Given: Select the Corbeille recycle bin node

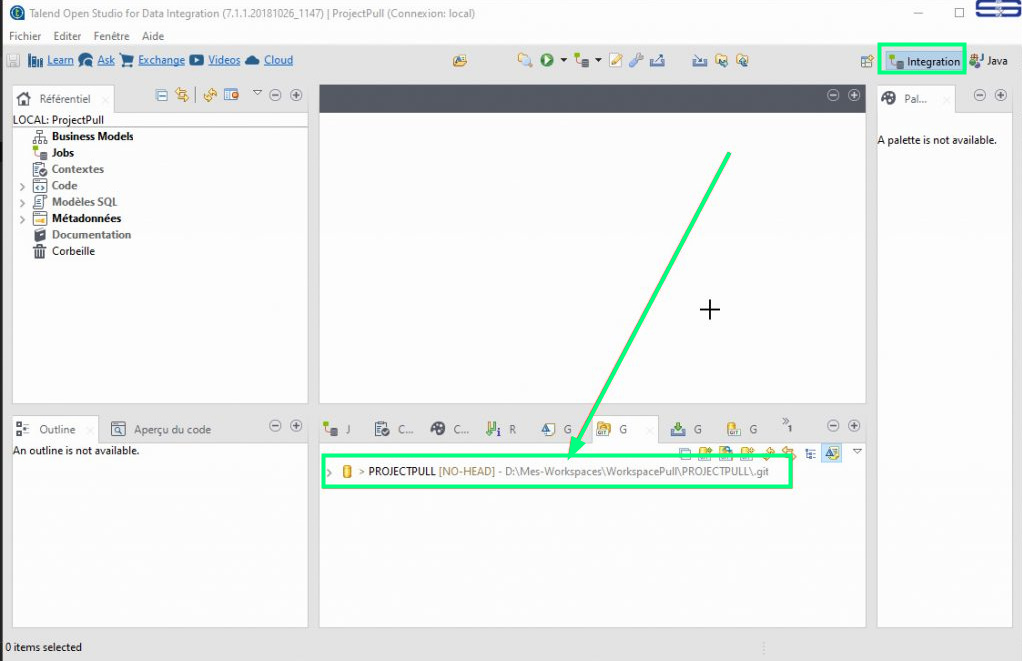Looking at the screenshot, I should [x=73, y=251].
